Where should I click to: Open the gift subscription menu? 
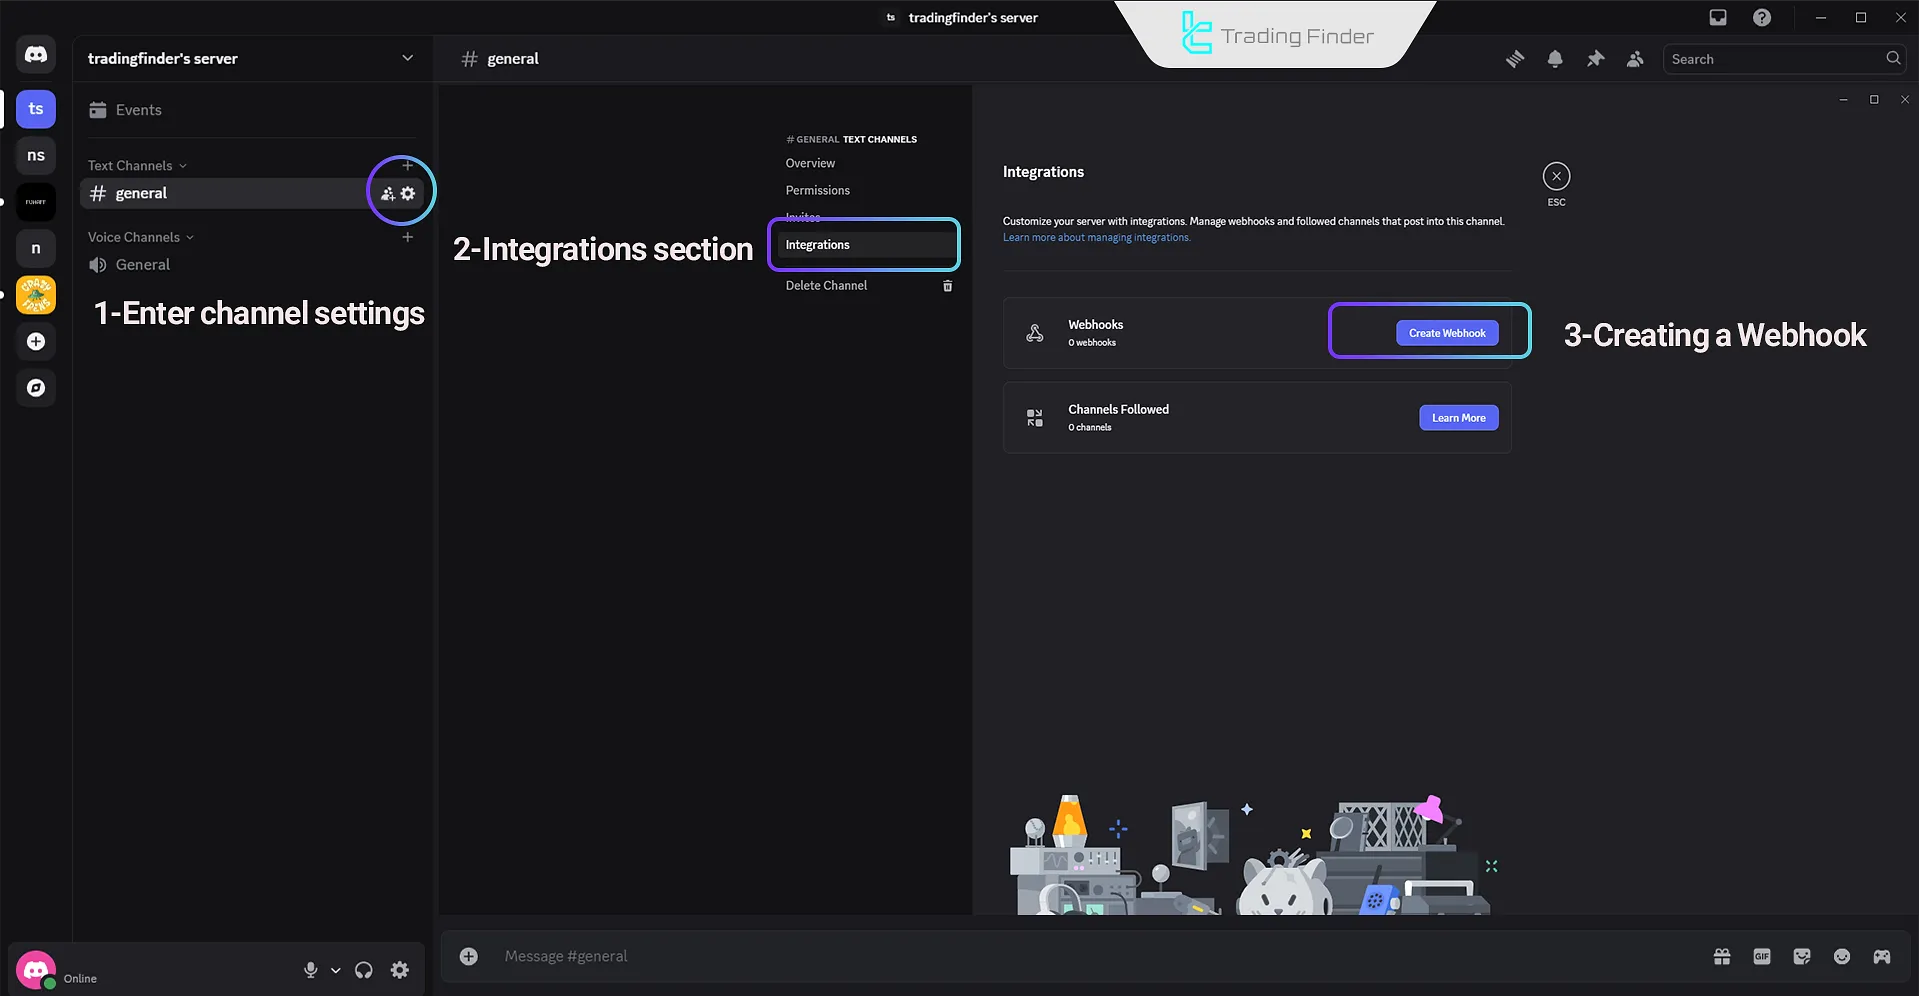[1721, 956]
